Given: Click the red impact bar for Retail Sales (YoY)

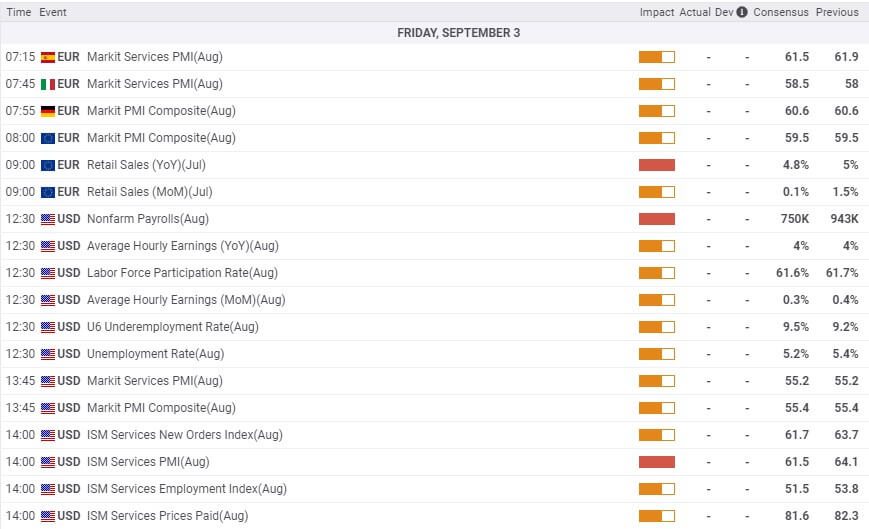Looking at the screenshot, I should tap(656, 165).
